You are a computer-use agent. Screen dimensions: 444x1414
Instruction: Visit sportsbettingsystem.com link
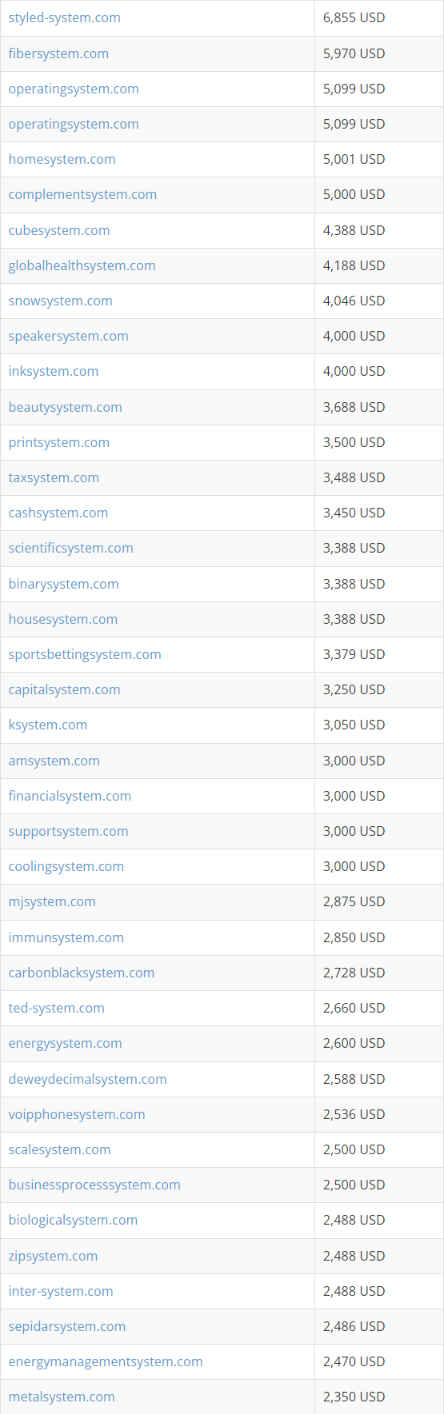pos(85,654)
